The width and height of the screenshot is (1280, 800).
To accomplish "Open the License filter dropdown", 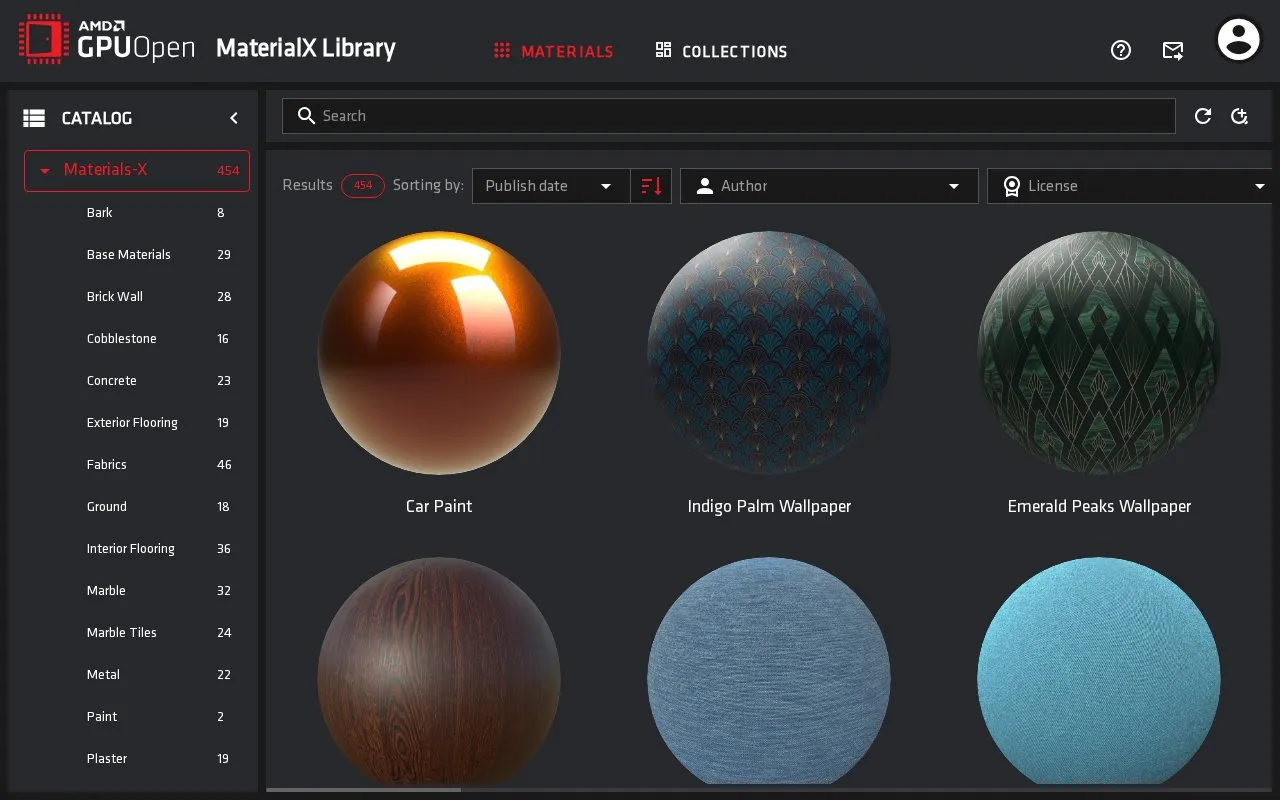I will click(1129, 186).
